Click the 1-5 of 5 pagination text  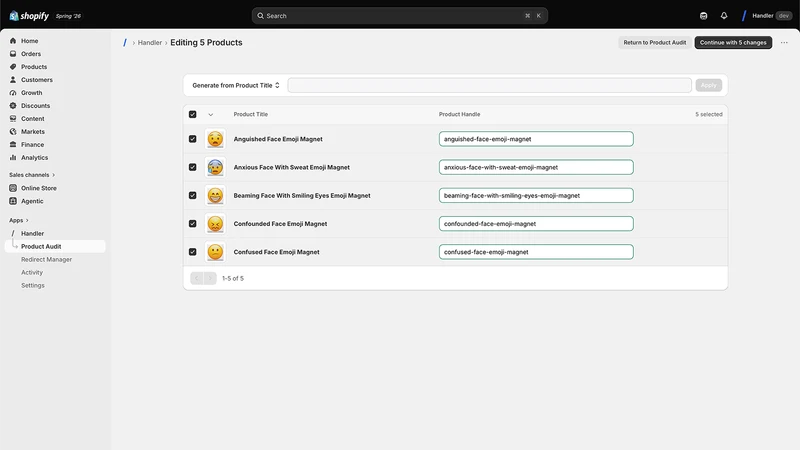click(233, 279)
